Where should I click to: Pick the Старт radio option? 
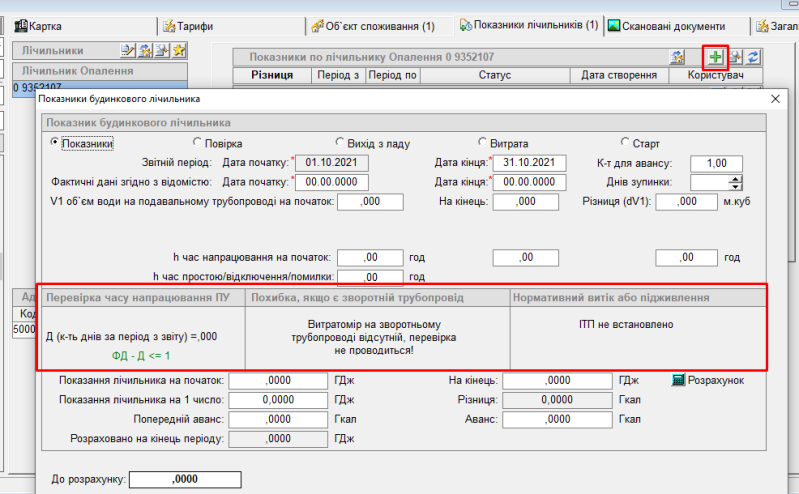625,143
